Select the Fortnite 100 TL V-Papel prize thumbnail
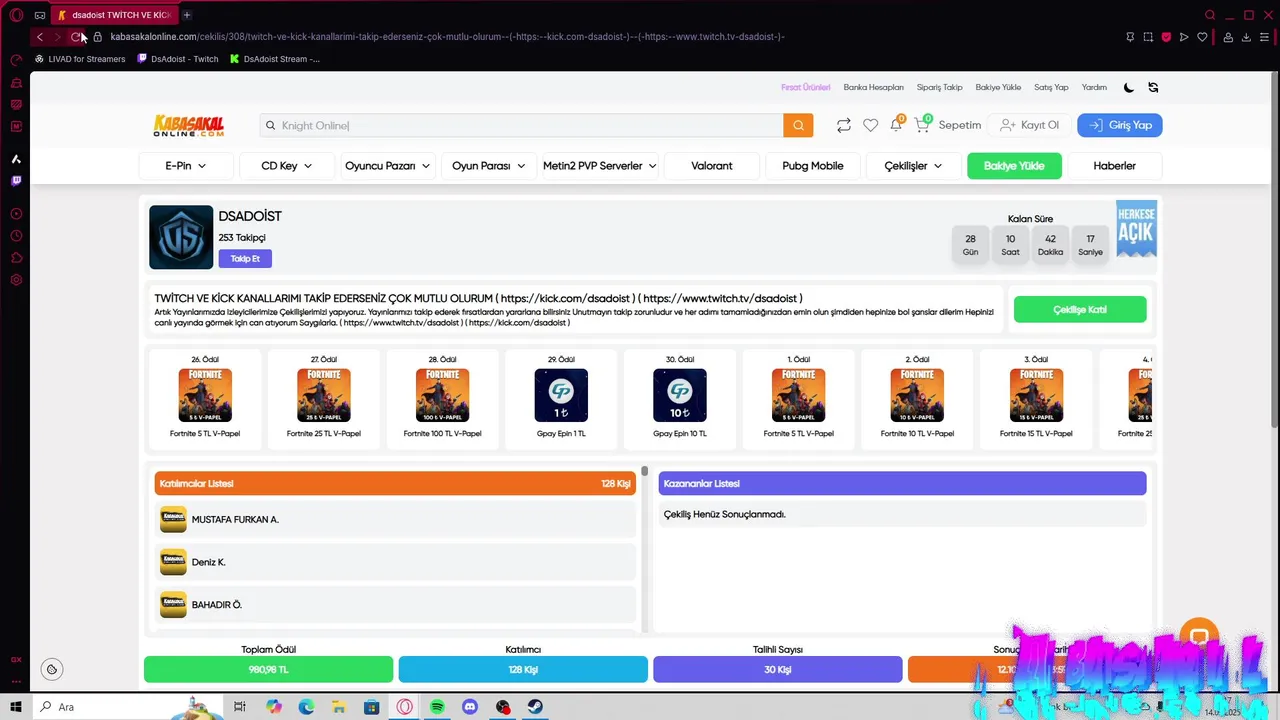The width and height of the screenshot is (1280, 720). (442, 395)
